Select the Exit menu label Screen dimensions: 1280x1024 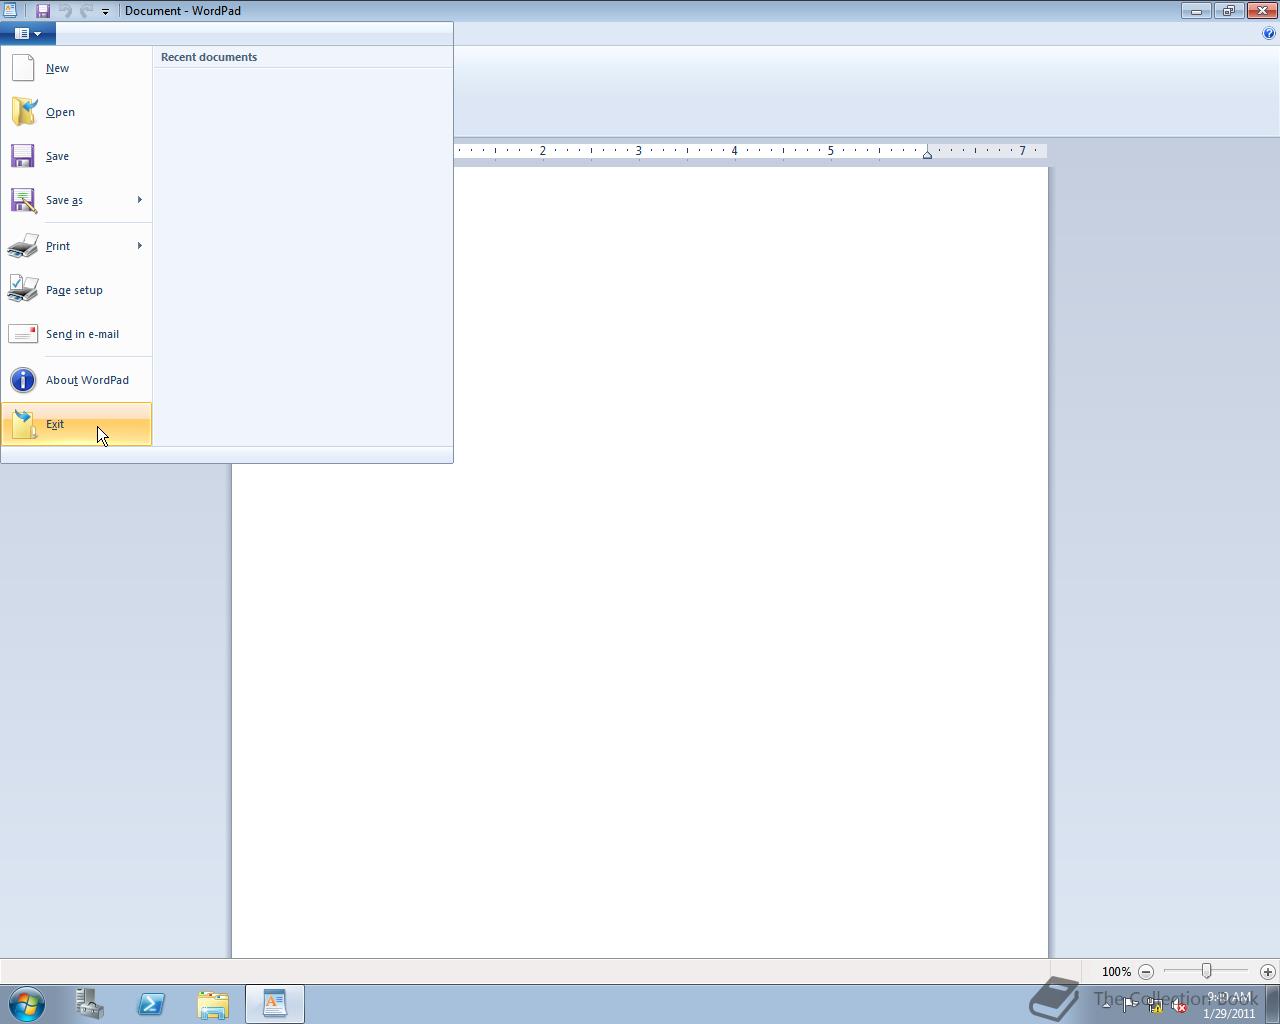coord(55,424)
